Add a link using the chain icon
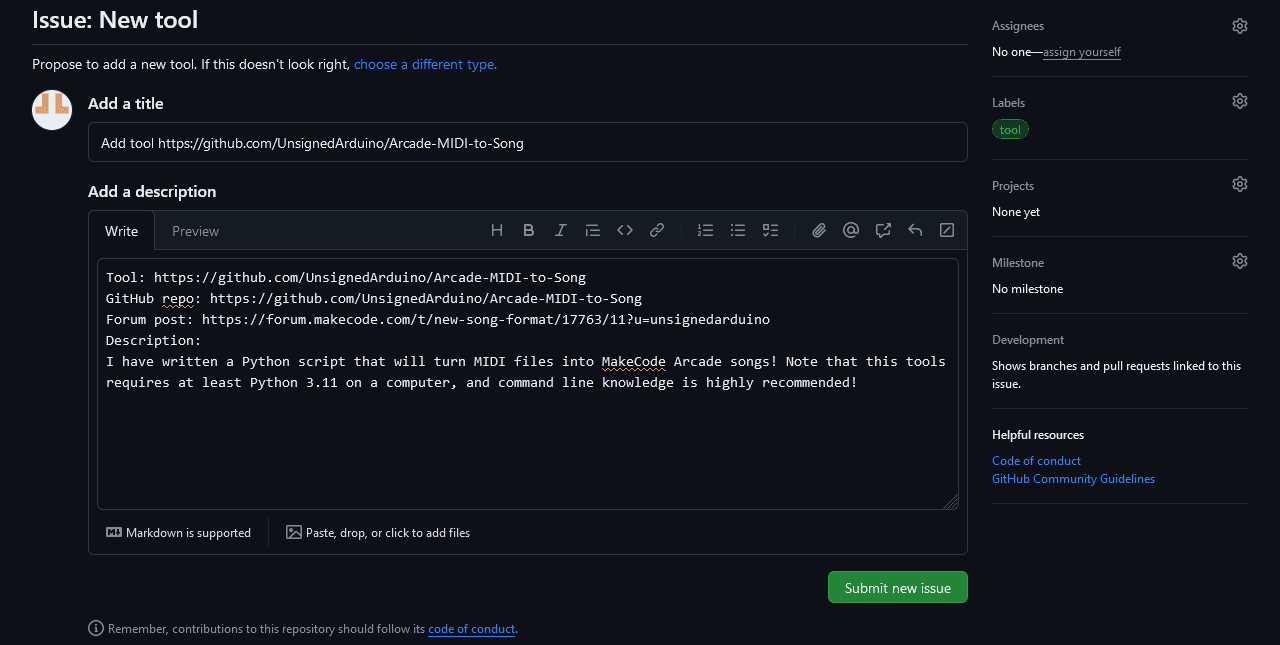1280x645 pixels. (x=657, y=230)
